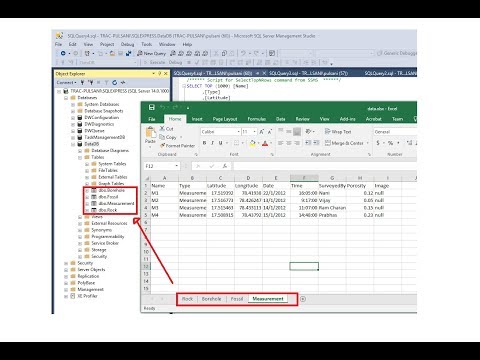The width and height of the screenshot is (480, 360).
Task: Click the Align Right icon in Excel
Action: [297, 143]
